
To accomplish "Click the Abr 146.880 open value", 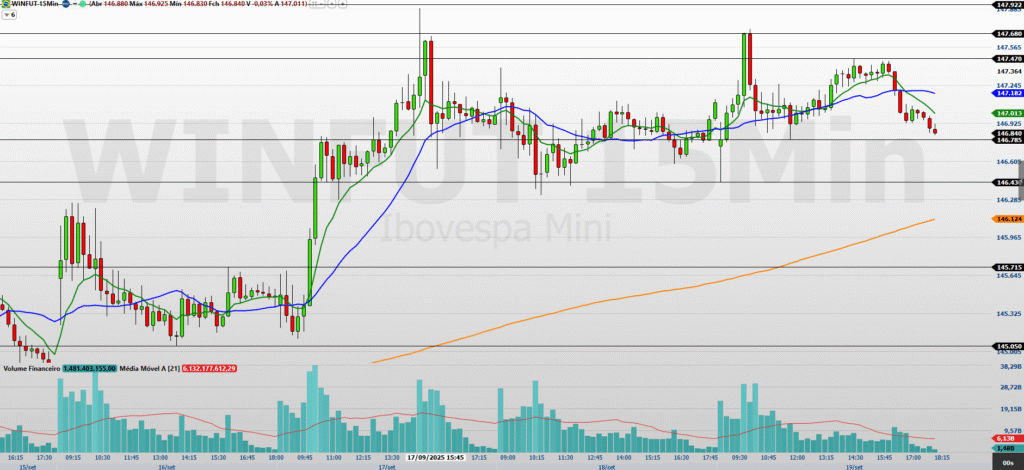I will point(110,4).
